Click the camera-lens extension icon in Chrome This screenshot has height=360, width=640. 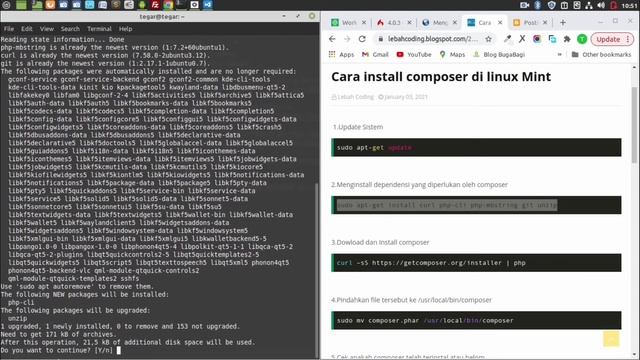tap(537, 39)
